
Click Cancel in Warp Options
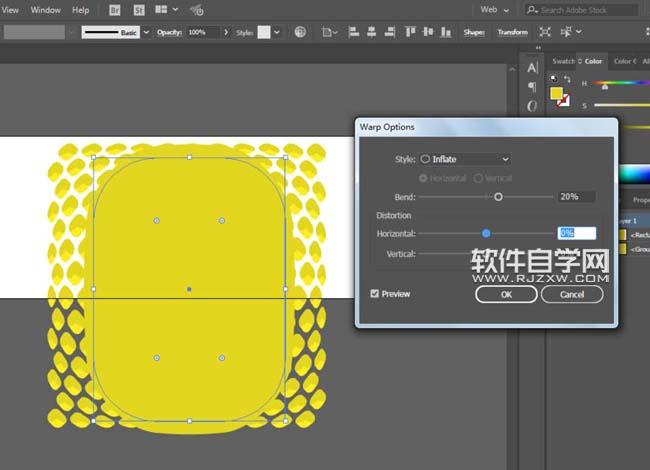[x=572, y=295]
